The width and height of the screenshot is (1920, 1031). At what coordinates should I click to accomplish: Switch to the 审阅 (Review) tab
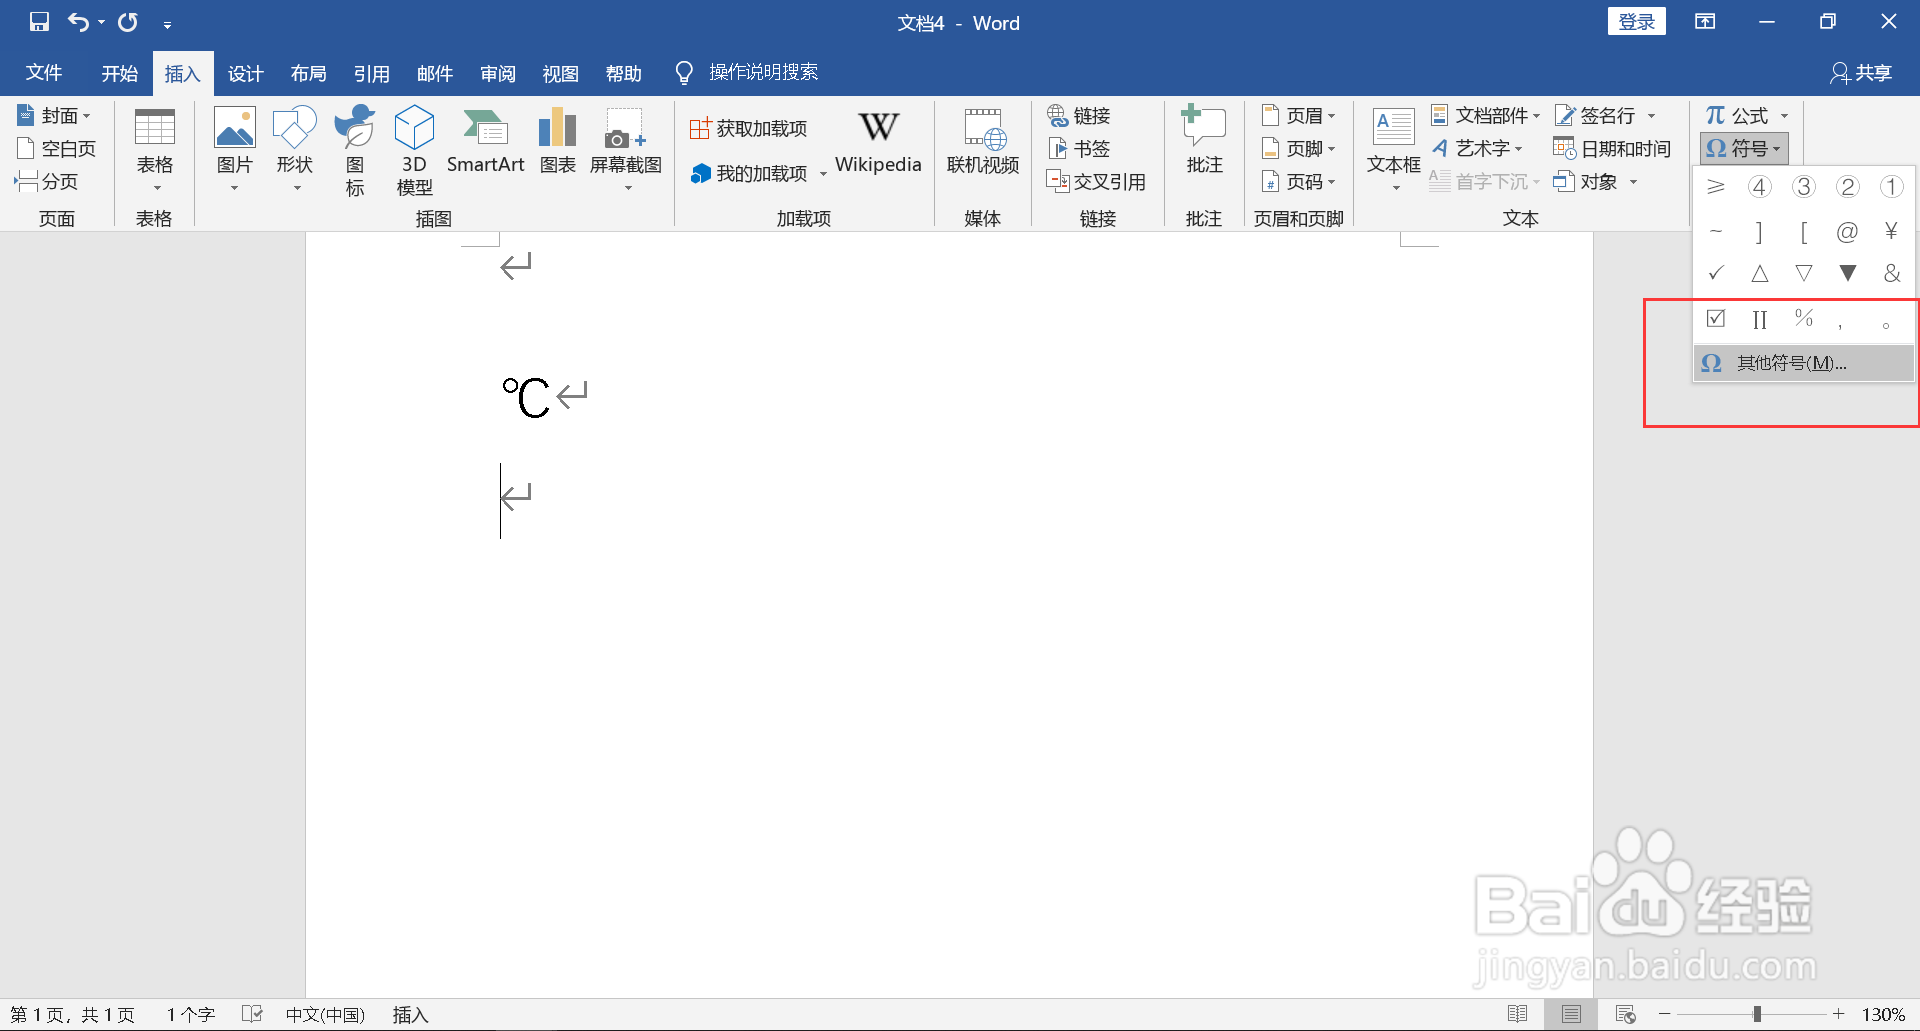[497, 72]
